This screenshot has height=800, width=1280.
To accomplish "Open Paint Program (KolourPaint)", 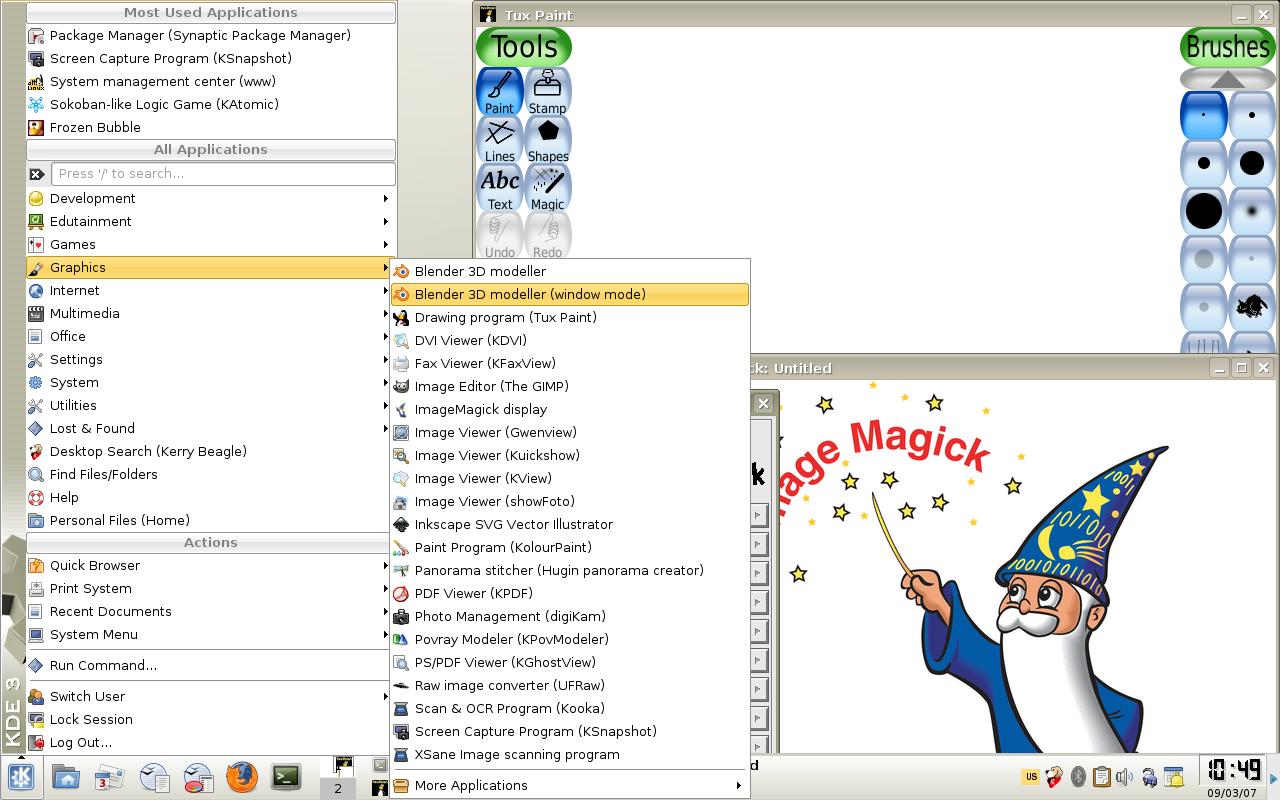I will 569,547.
